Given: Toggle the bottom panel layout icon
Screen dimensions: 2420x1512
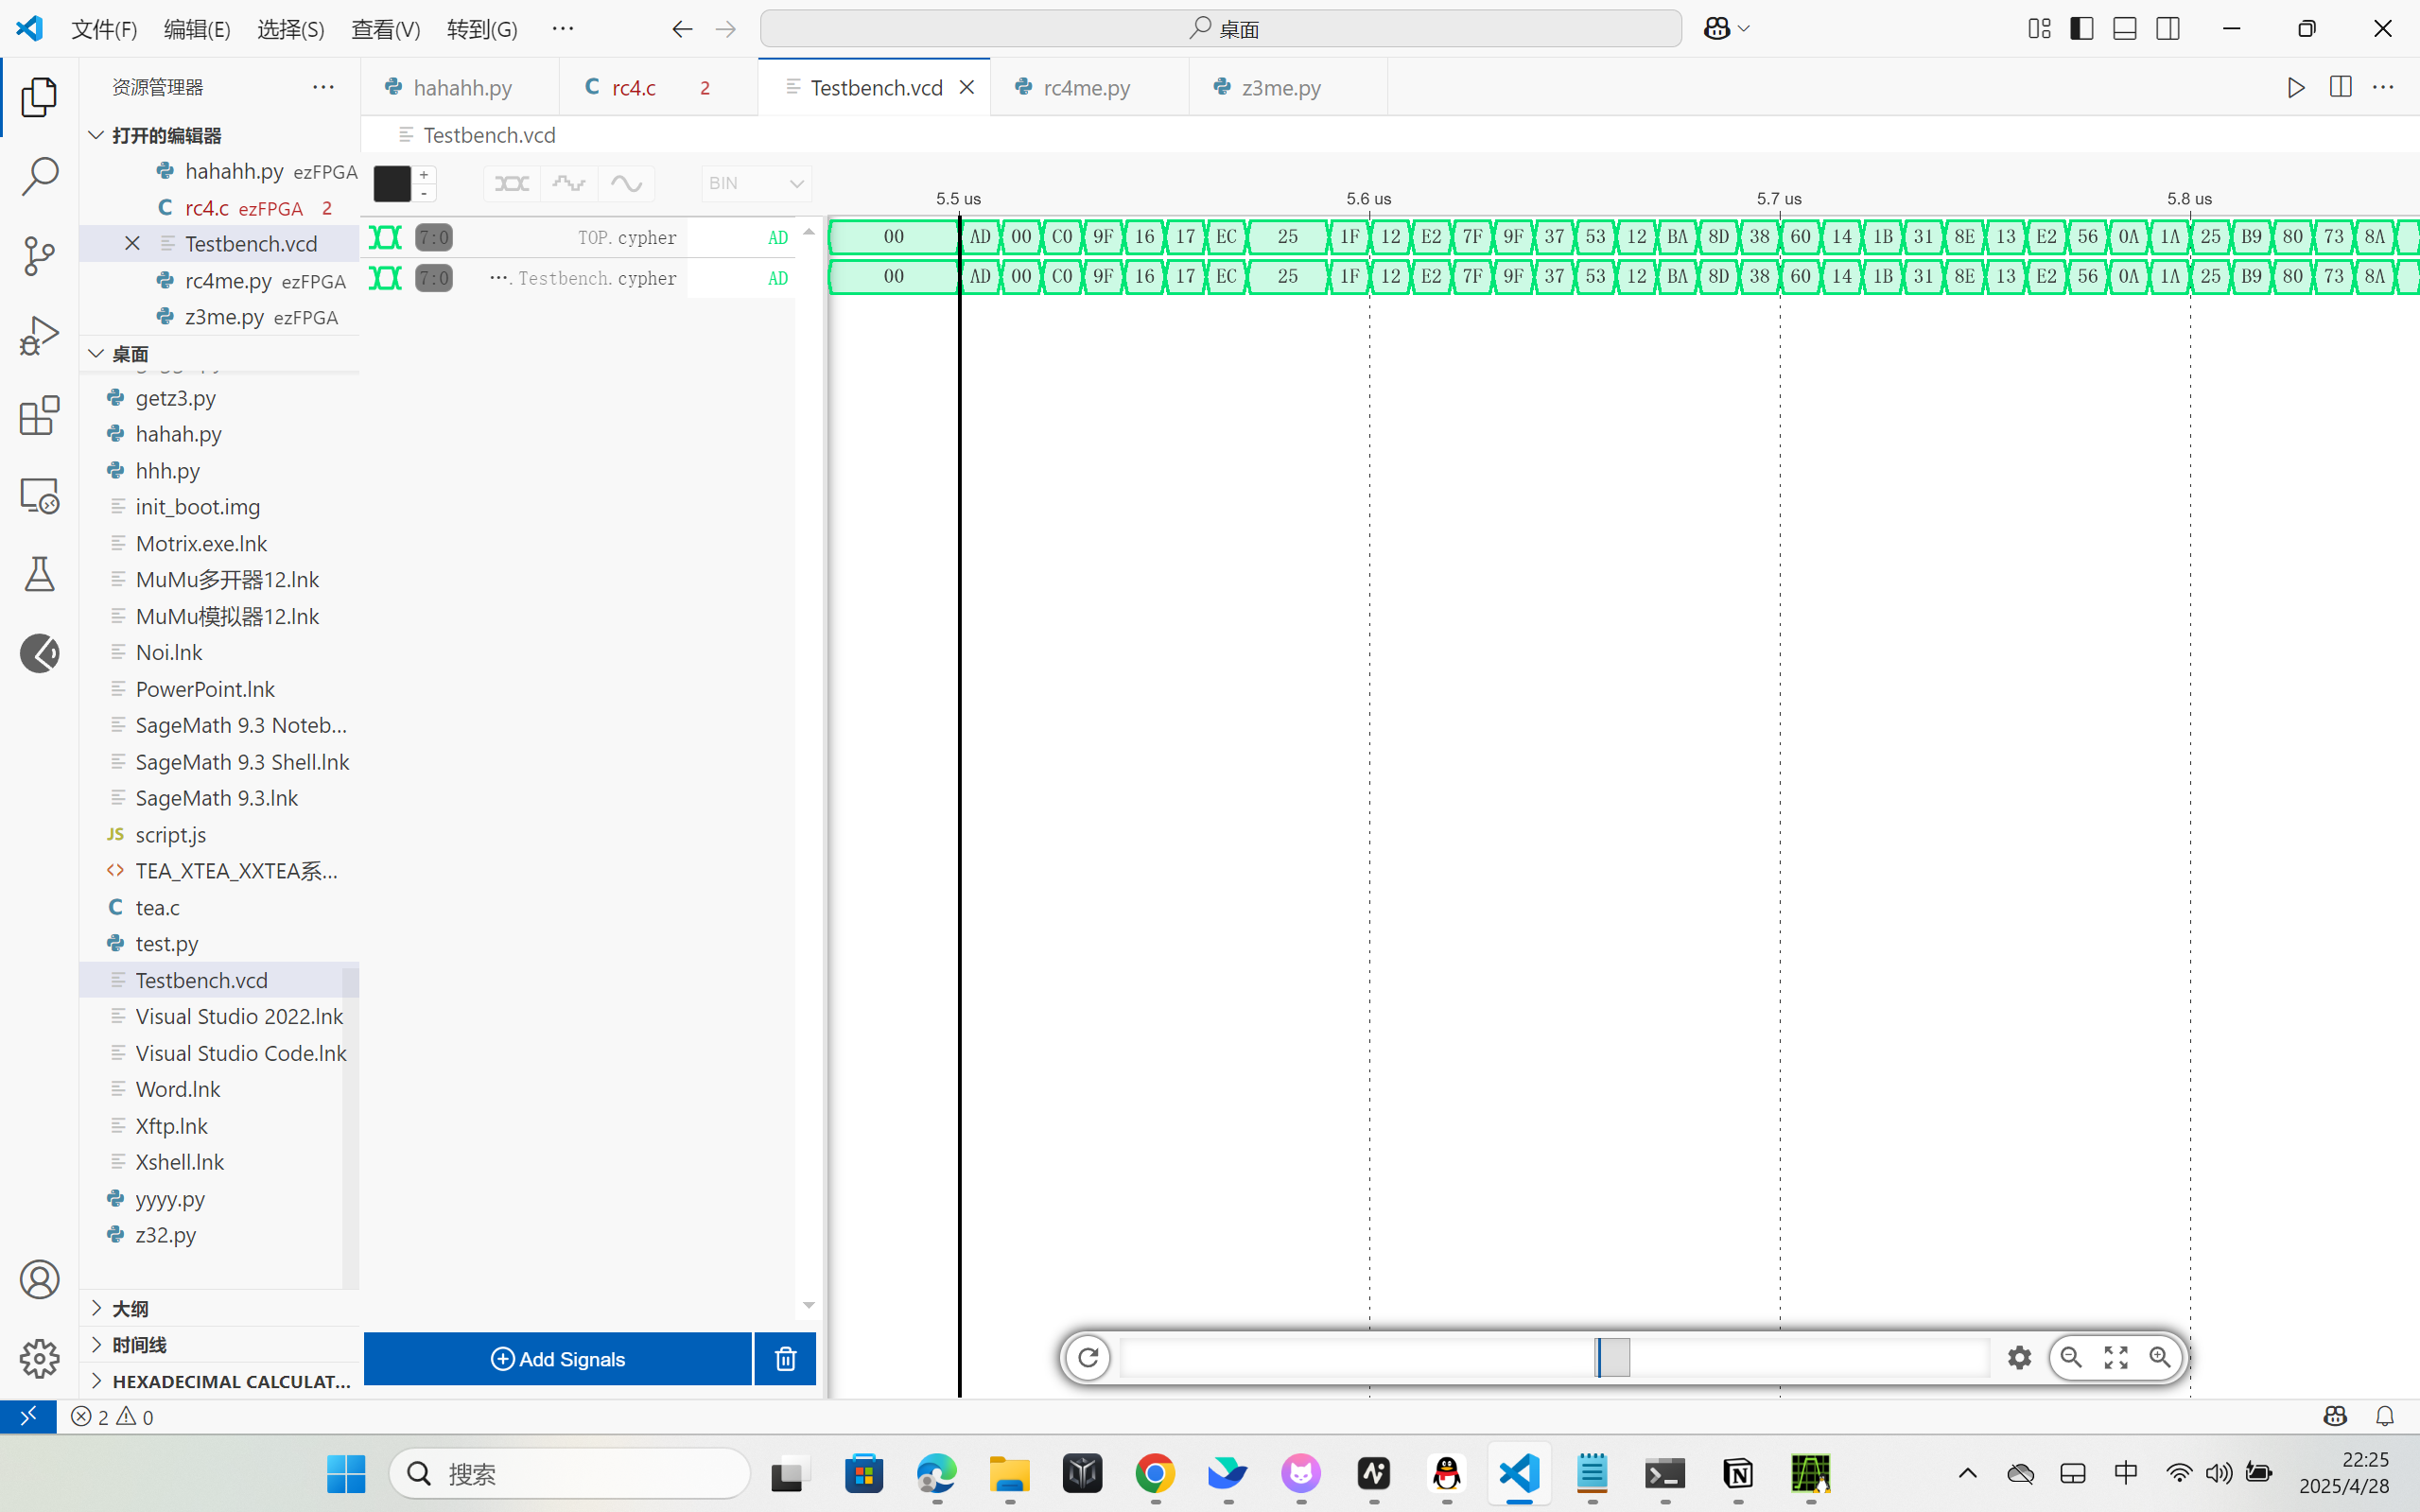Looking at the screenshot, I should click(2125, 29).
